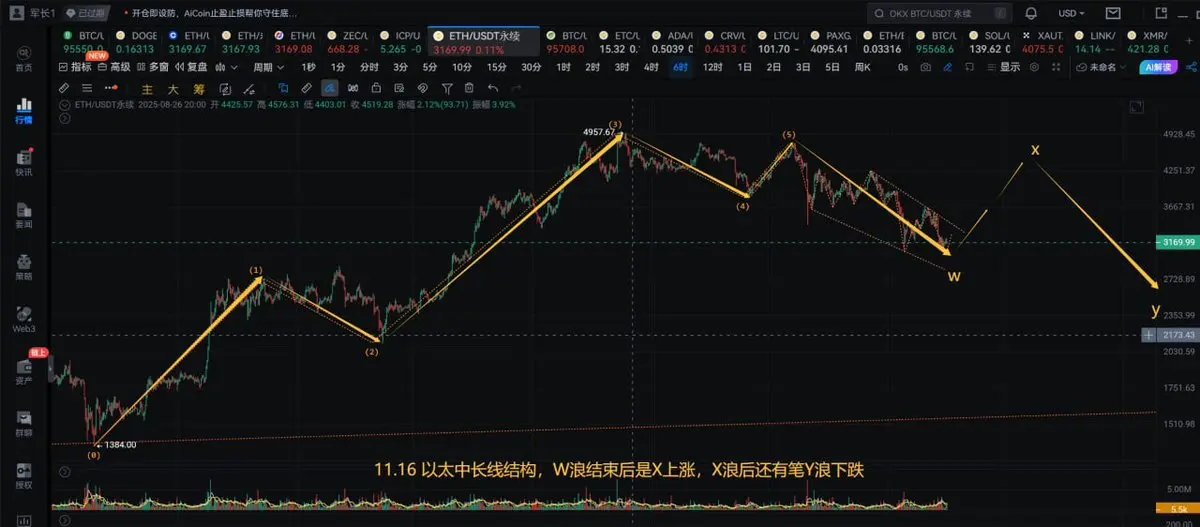This screenshot has width=1200, height=527.
Task: Switch to the DOGE symbol tab
Action: [x=136, y=41]
